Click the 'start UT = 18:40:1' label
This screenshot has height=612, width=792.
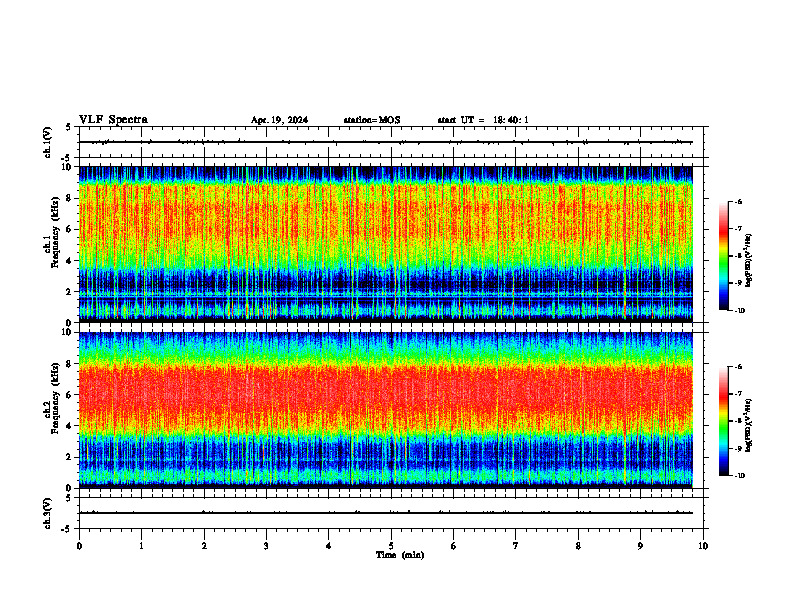(x=483, y=120)
